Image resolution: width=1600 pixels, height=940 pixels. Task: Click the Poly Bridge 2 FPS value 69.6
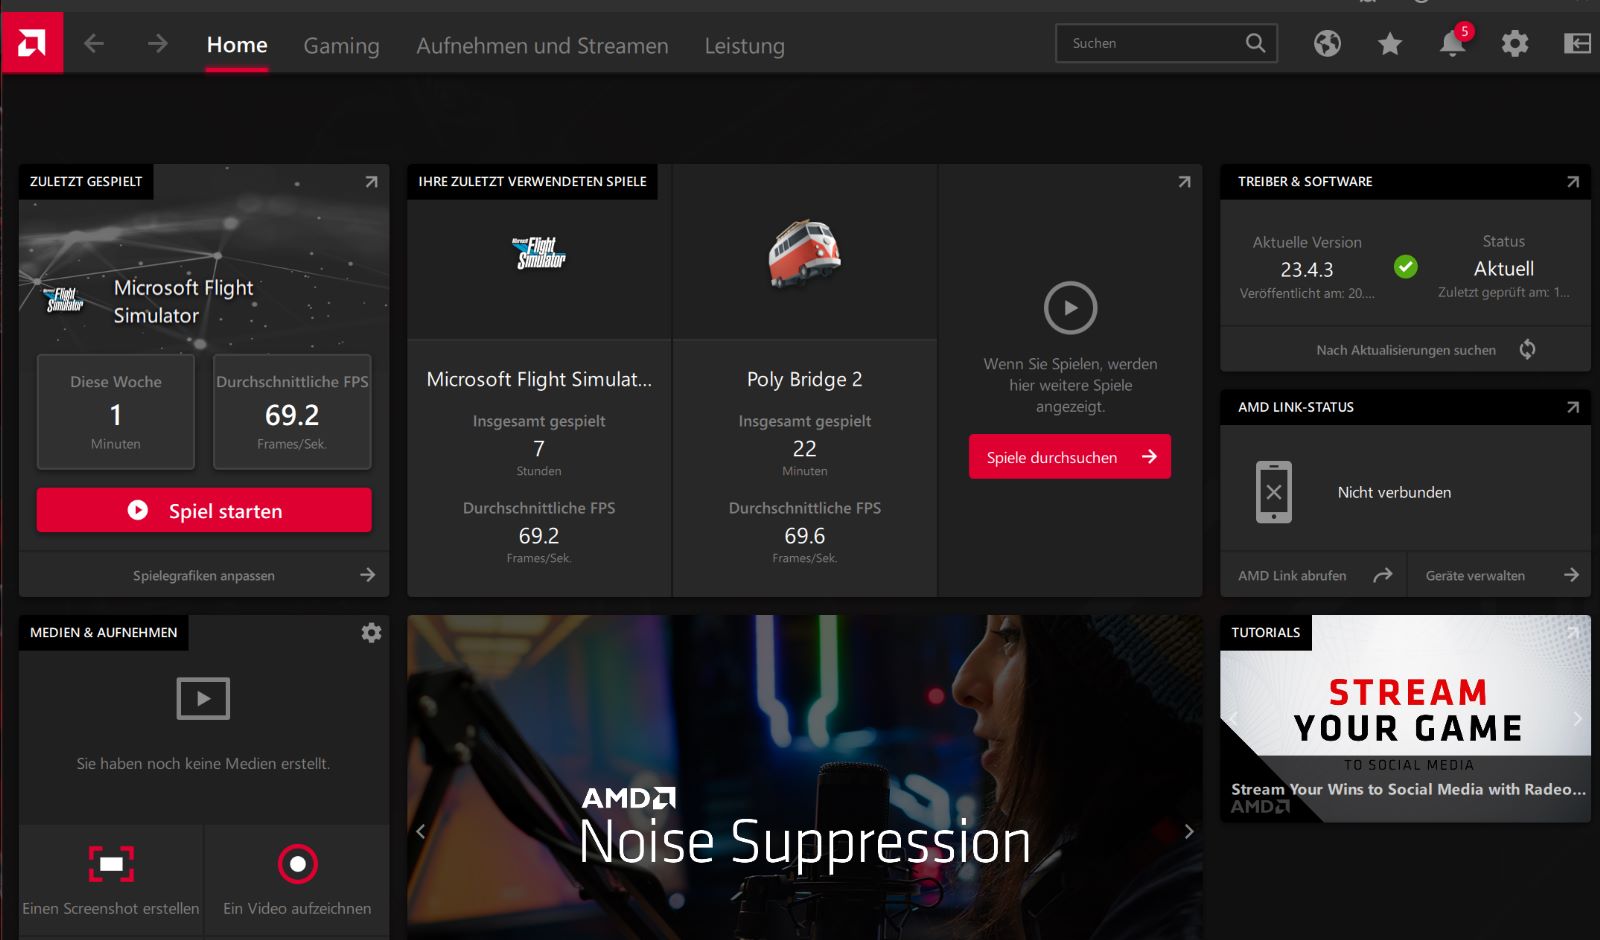[805, 536]
